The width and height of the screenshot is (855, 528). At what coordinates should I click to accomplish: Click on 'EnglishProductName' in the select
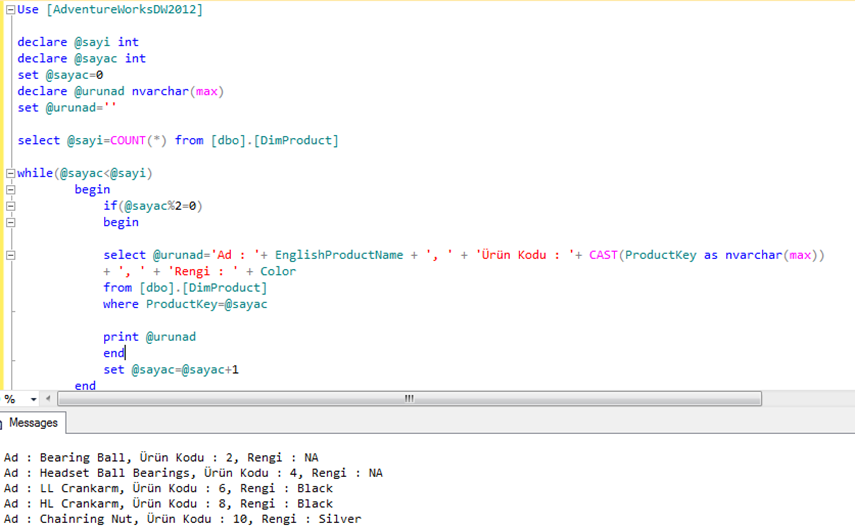(x=339, y=255)
